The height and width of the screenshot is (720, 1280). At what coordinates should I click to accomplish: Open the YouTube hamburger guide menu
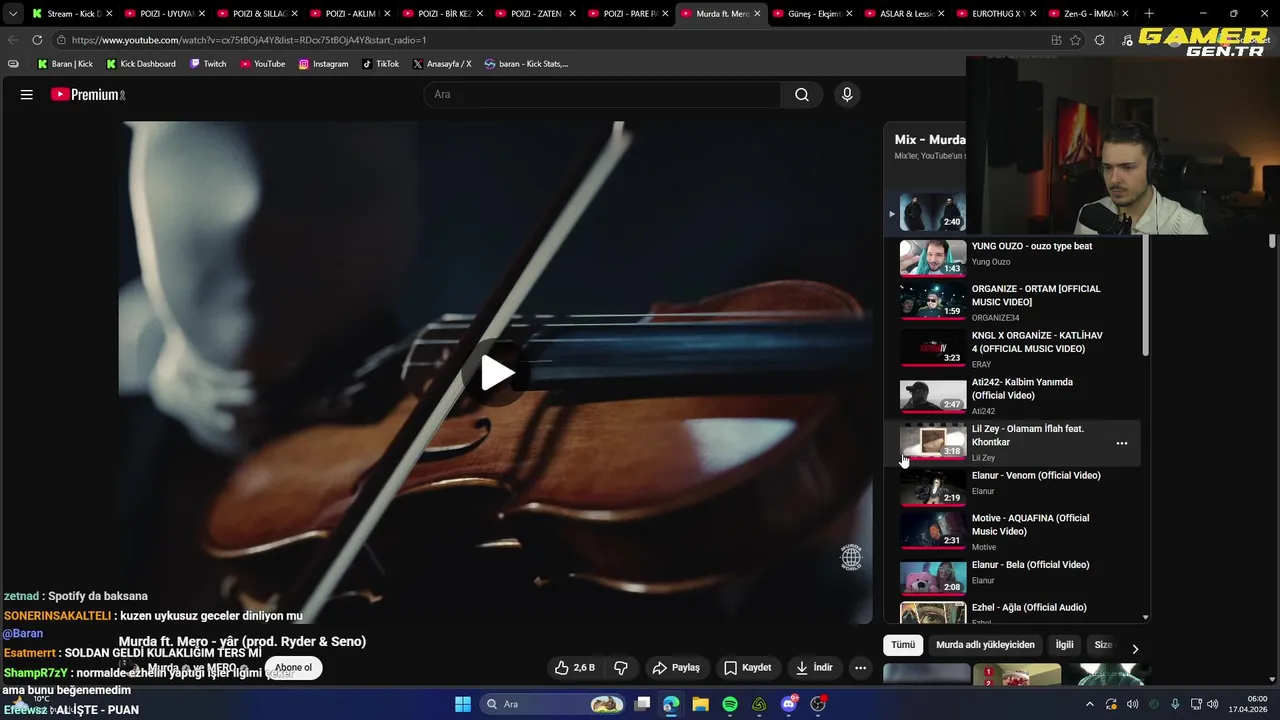[27, 95]
